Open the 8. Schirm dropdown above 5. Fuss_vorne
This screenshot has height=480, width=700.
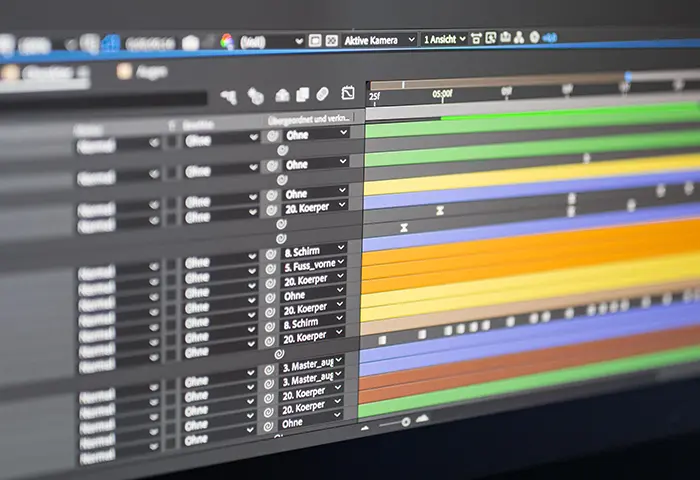[x=314, y=251]
